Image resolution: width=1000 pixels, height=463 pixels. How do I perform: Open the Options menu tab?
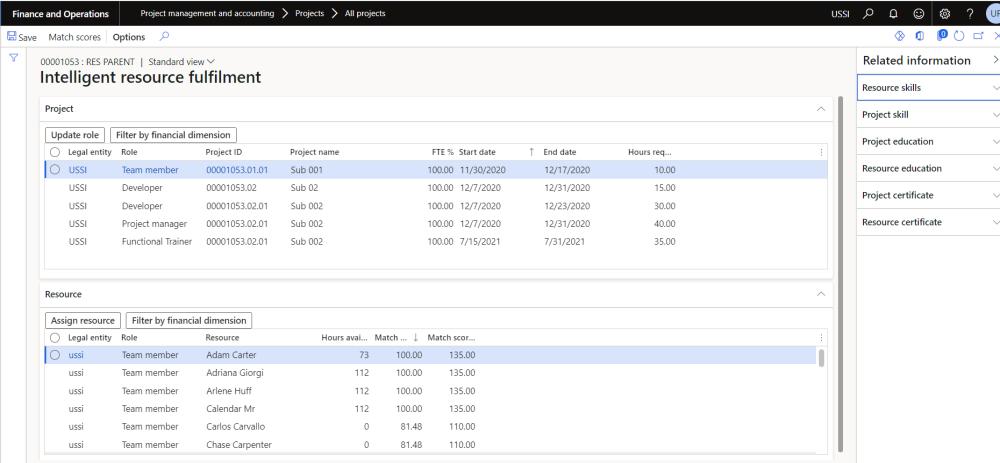click(129, 37)
